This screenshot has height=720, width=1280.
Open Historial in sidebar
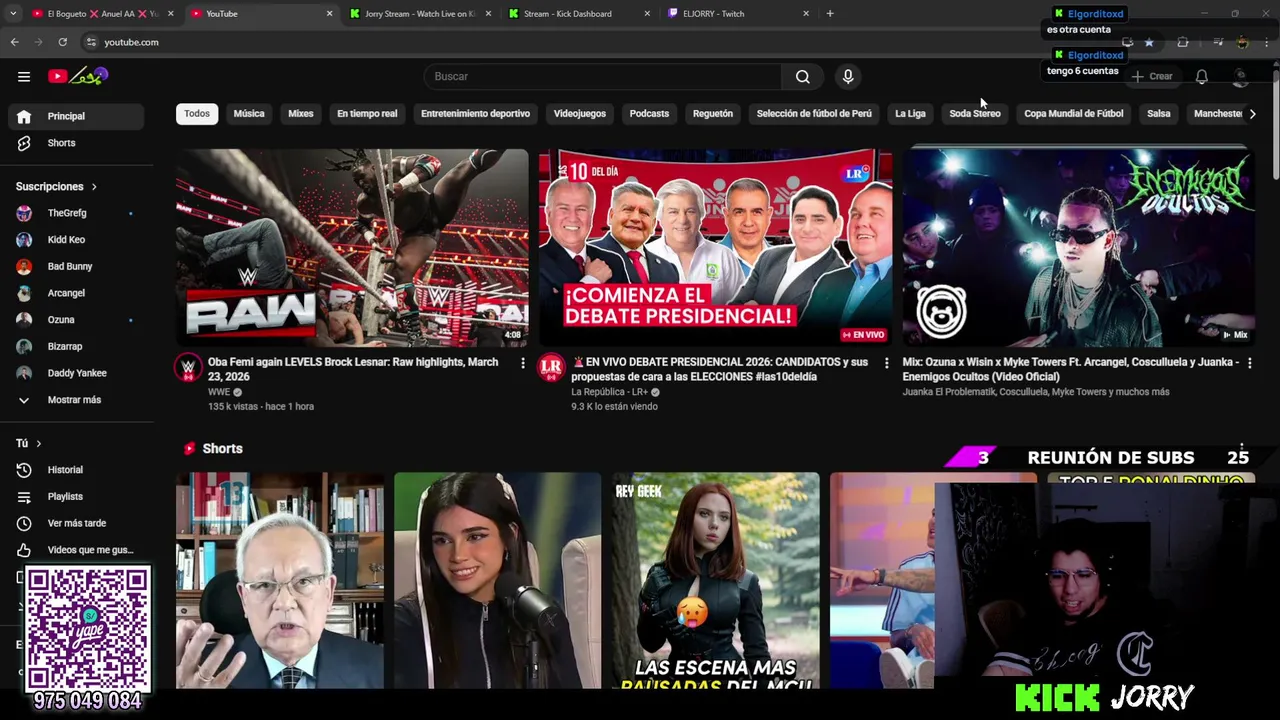(x=76, y=470)
